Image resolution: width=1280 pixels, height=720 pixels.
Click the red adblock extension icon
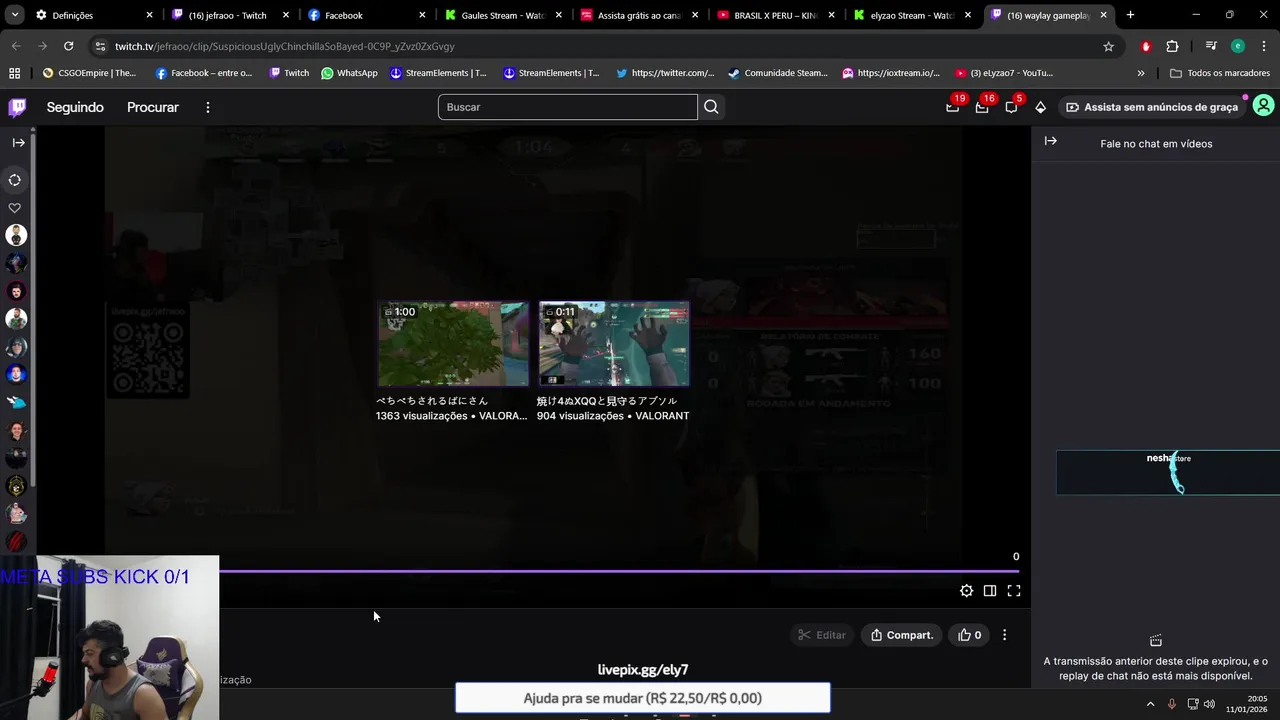(x=1146, y=46)
